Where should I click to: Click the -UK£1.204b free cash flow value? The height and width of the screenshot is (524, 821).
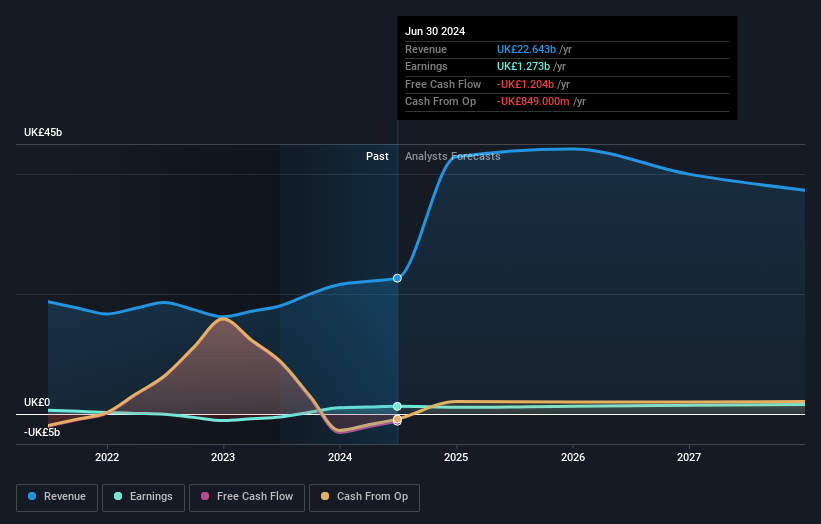coord(525,84)
